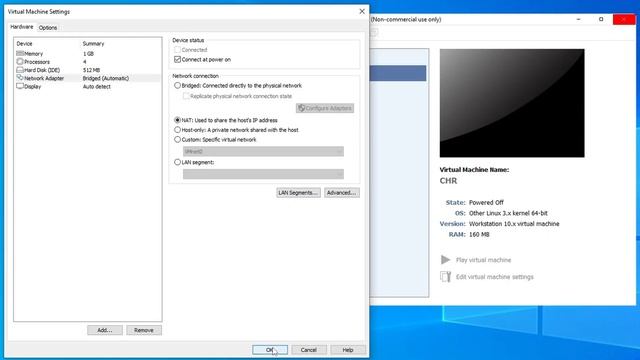Click the Display device icon
The width and height of the screenshot is (640, 360).
tap(20, 86)
